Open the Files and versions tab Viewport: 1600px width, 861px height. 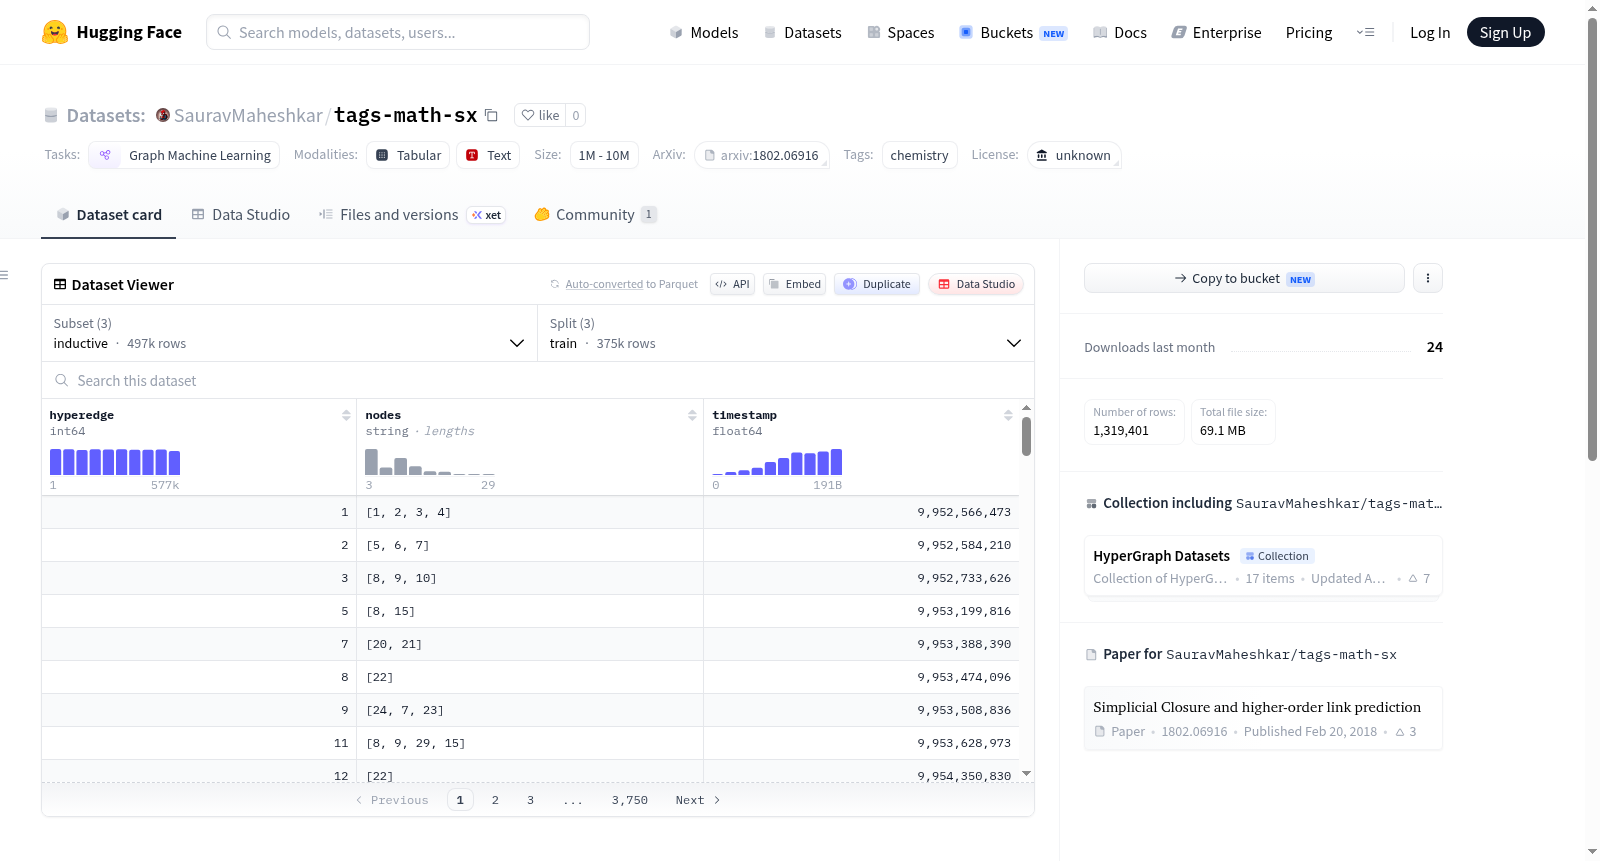412,215
